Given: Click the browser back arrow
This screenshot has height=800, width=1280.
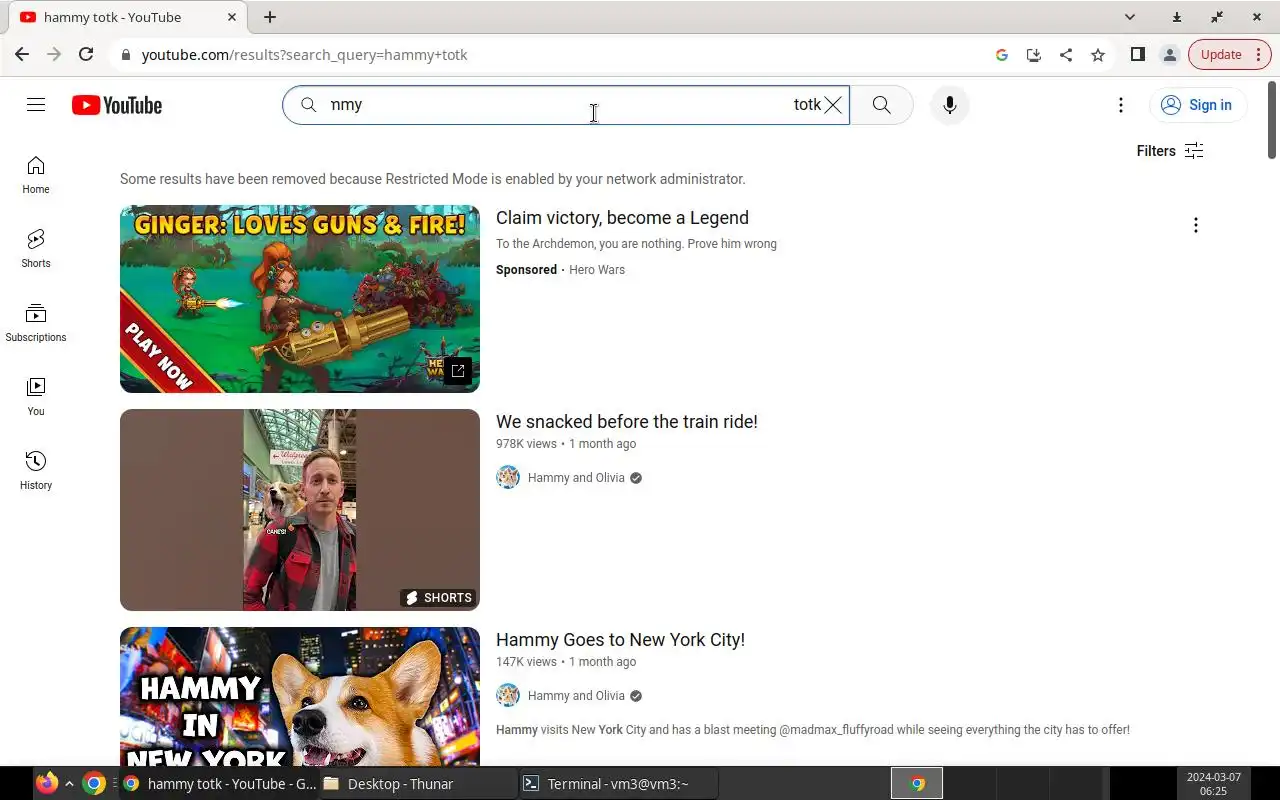Looking at the screenshot, I should tap(22, 55).
